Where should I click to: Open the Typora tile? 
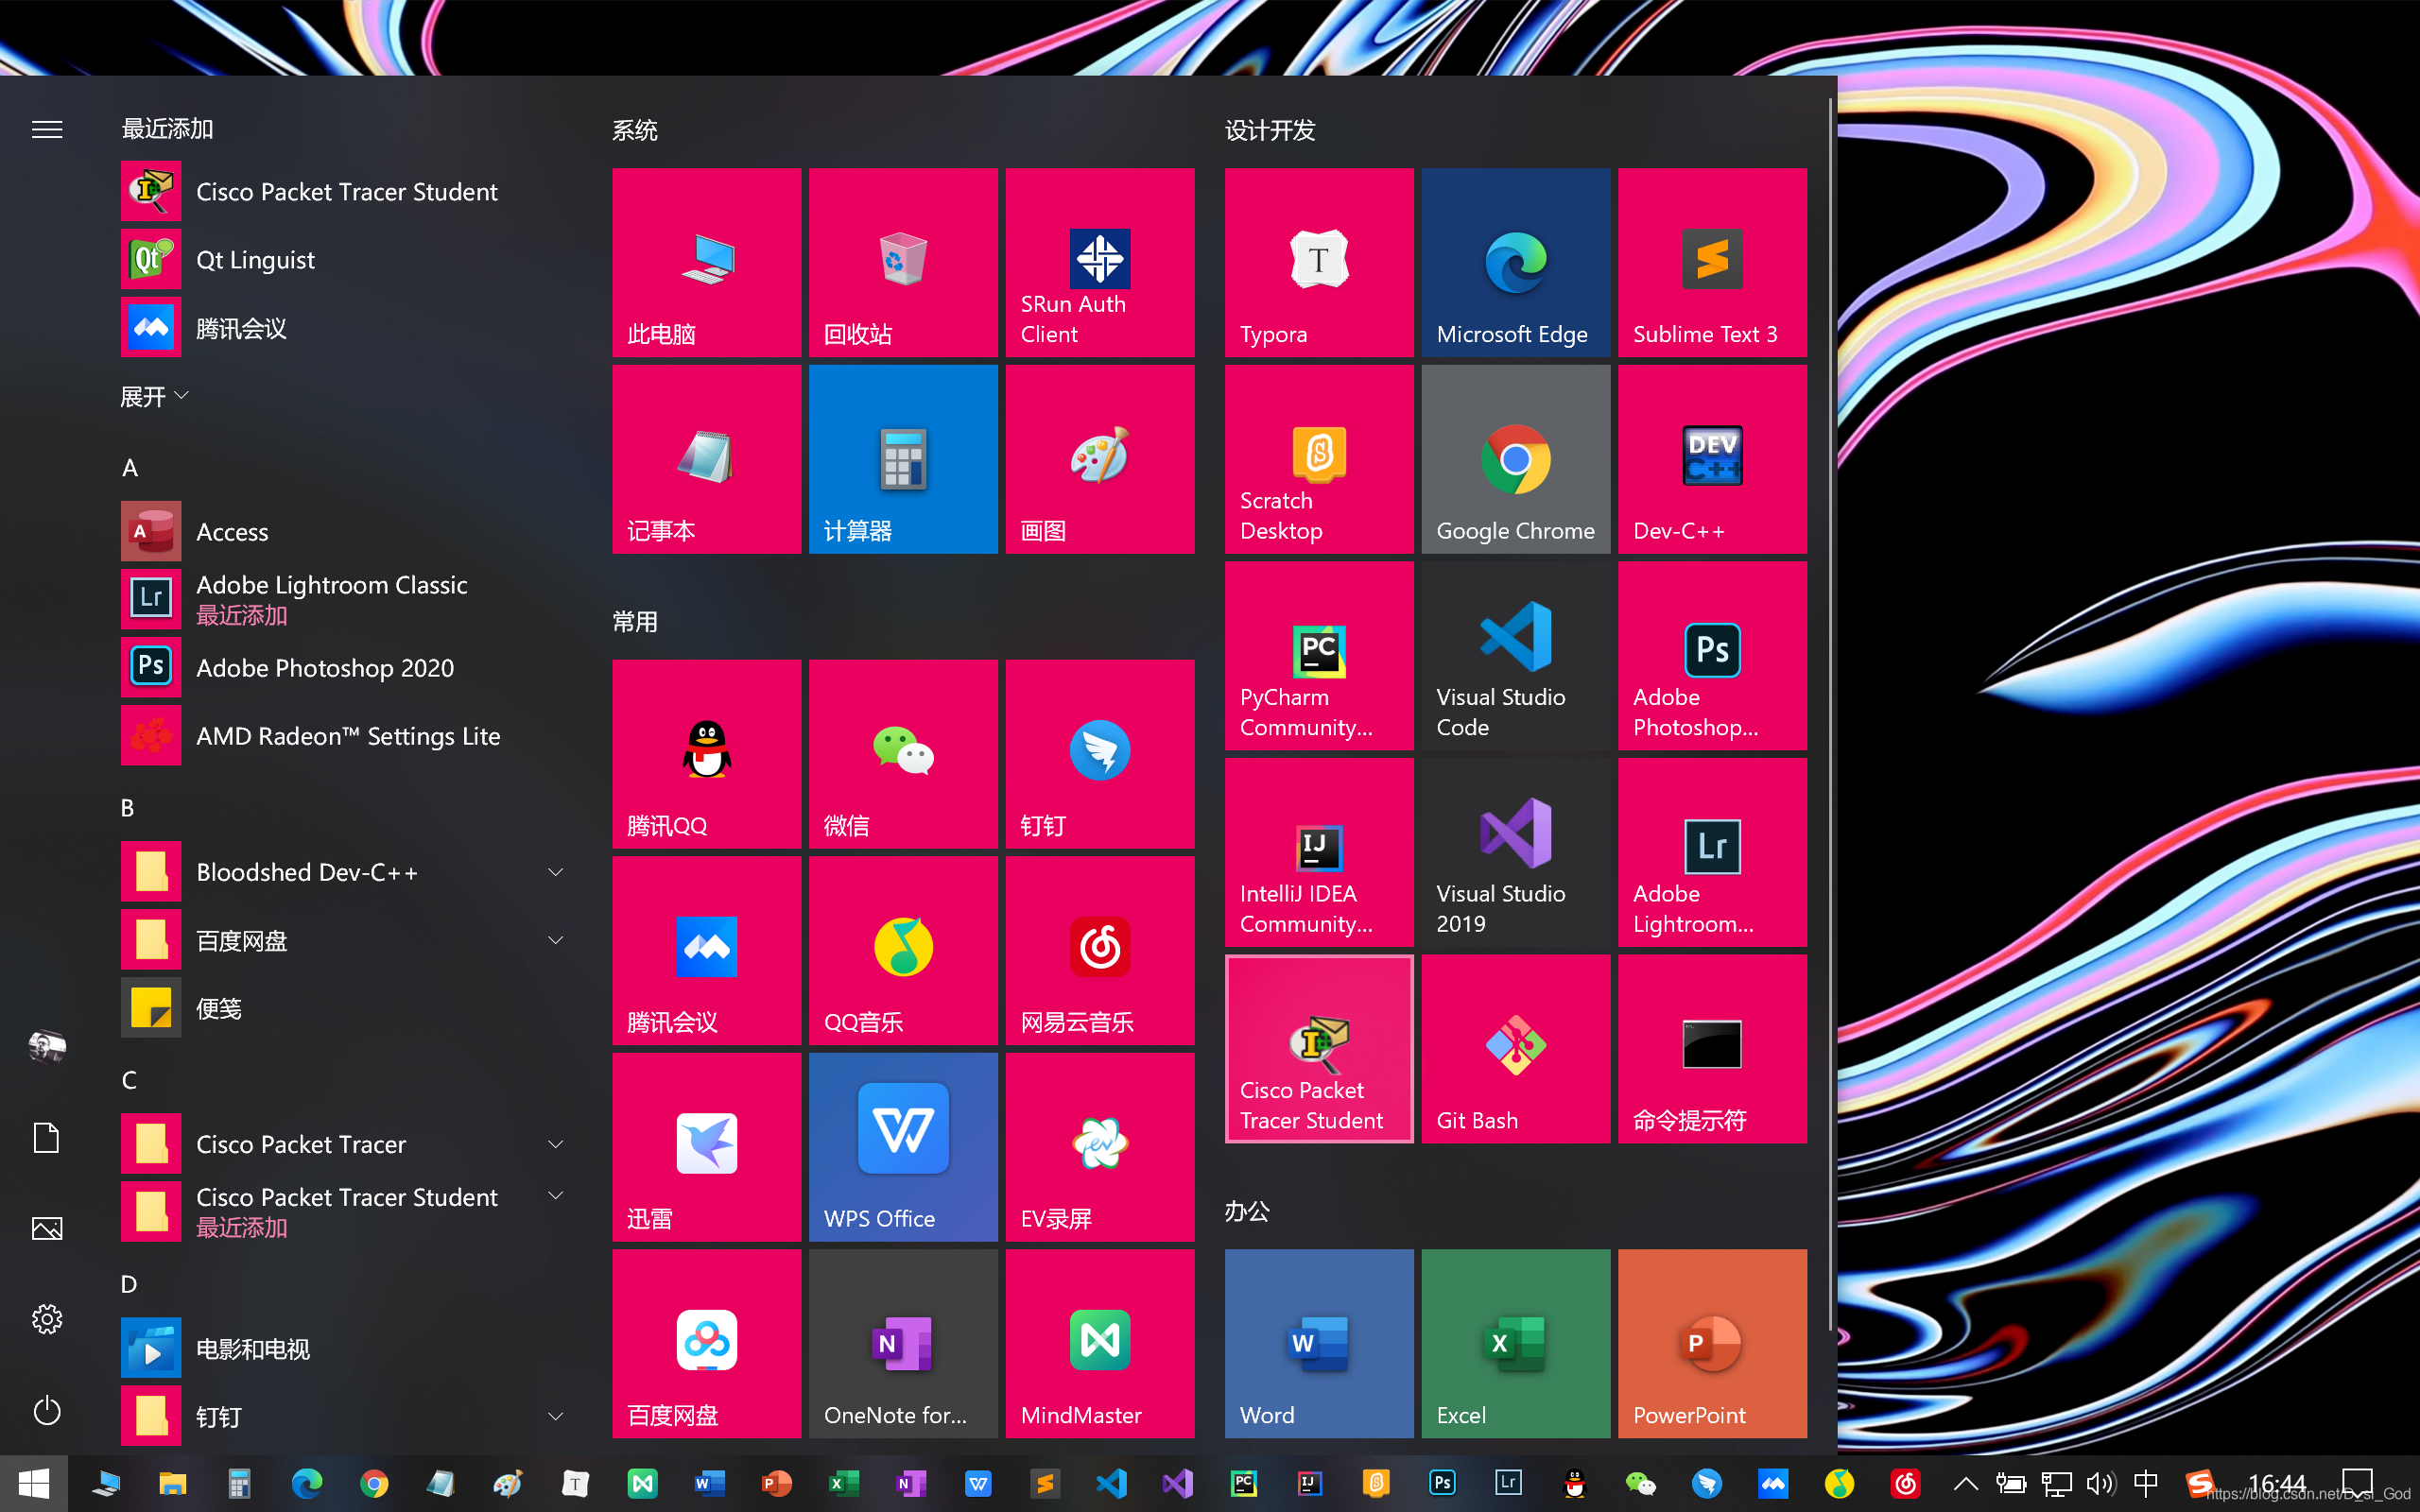1318,262
